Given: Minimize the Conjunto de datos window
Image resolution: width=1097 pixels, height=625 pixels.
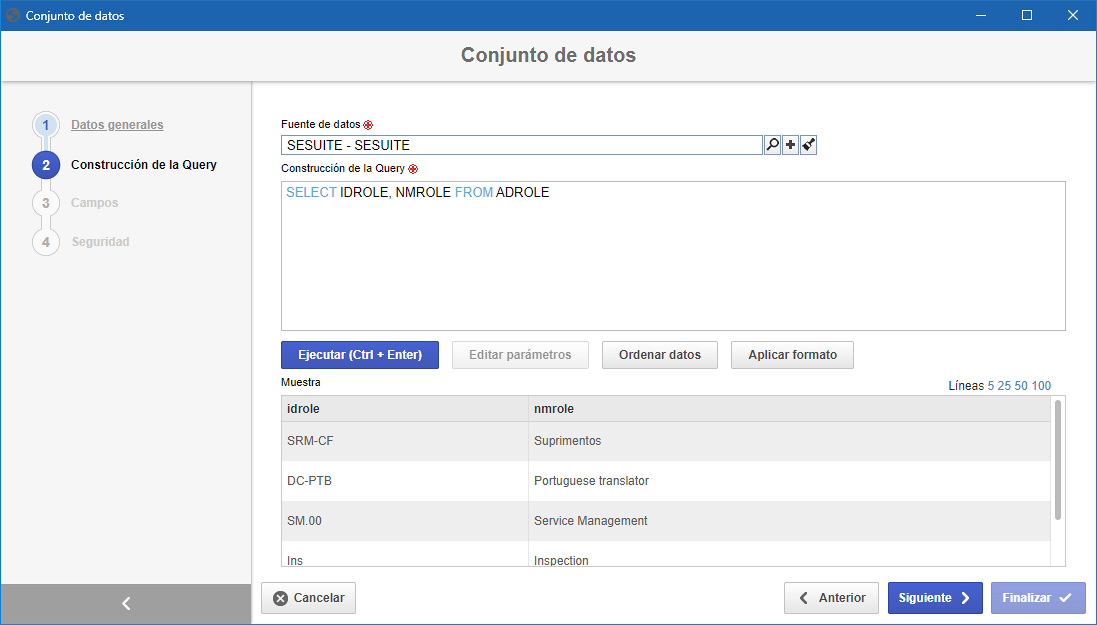Looking at the screenshot, I should pyautogui.click(x=981, y=15).
